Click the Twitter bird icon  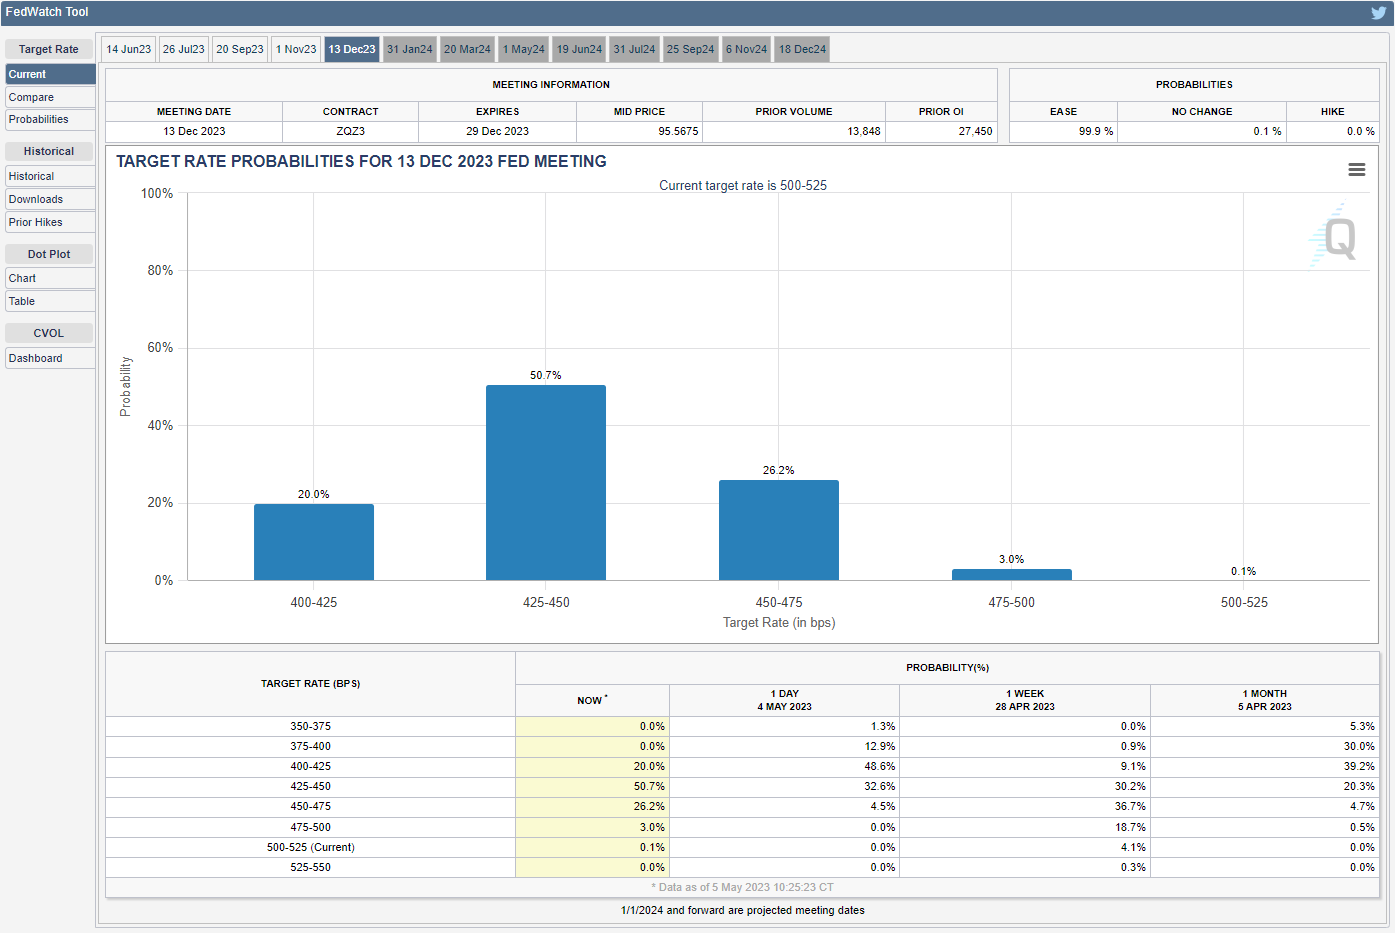[1378, 13]
